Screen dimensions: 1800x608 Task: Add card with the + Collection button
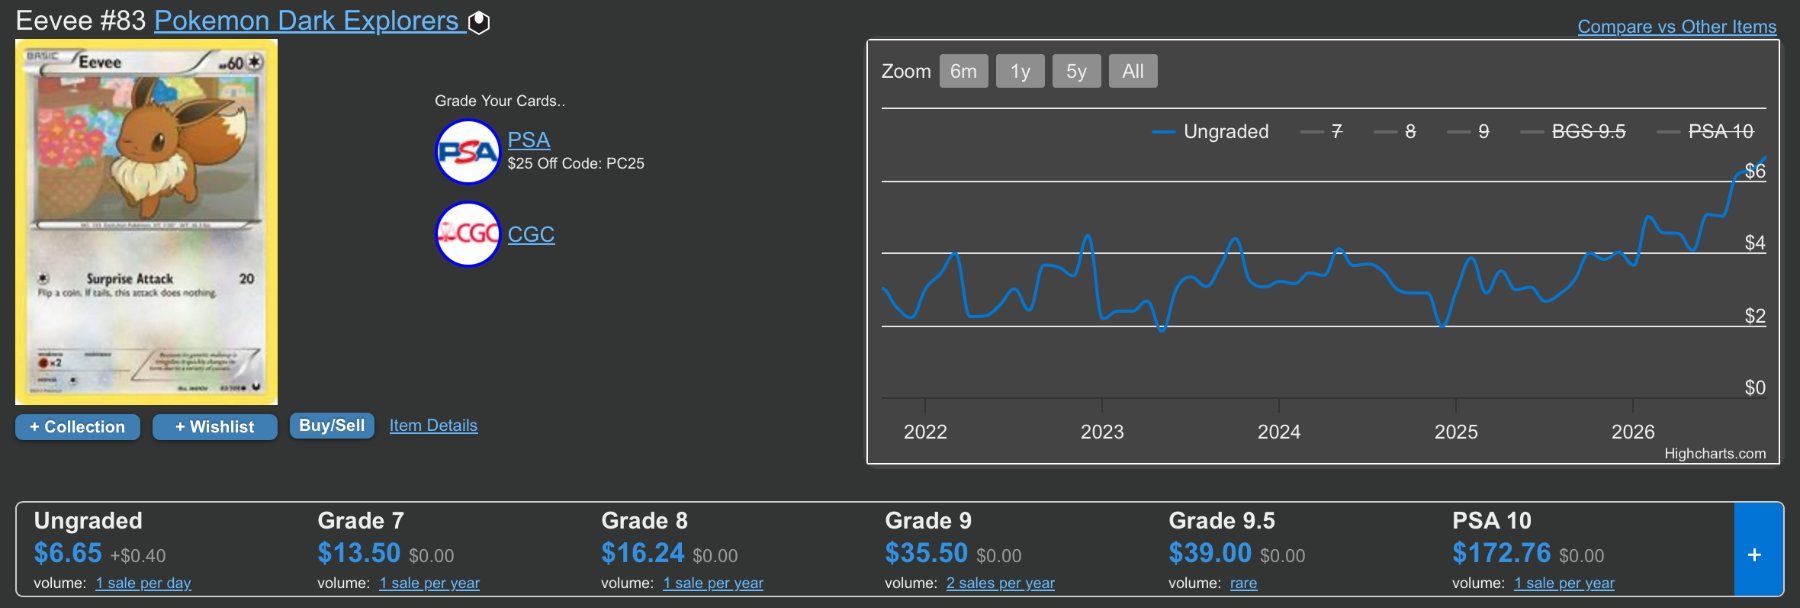coord(77,427)
